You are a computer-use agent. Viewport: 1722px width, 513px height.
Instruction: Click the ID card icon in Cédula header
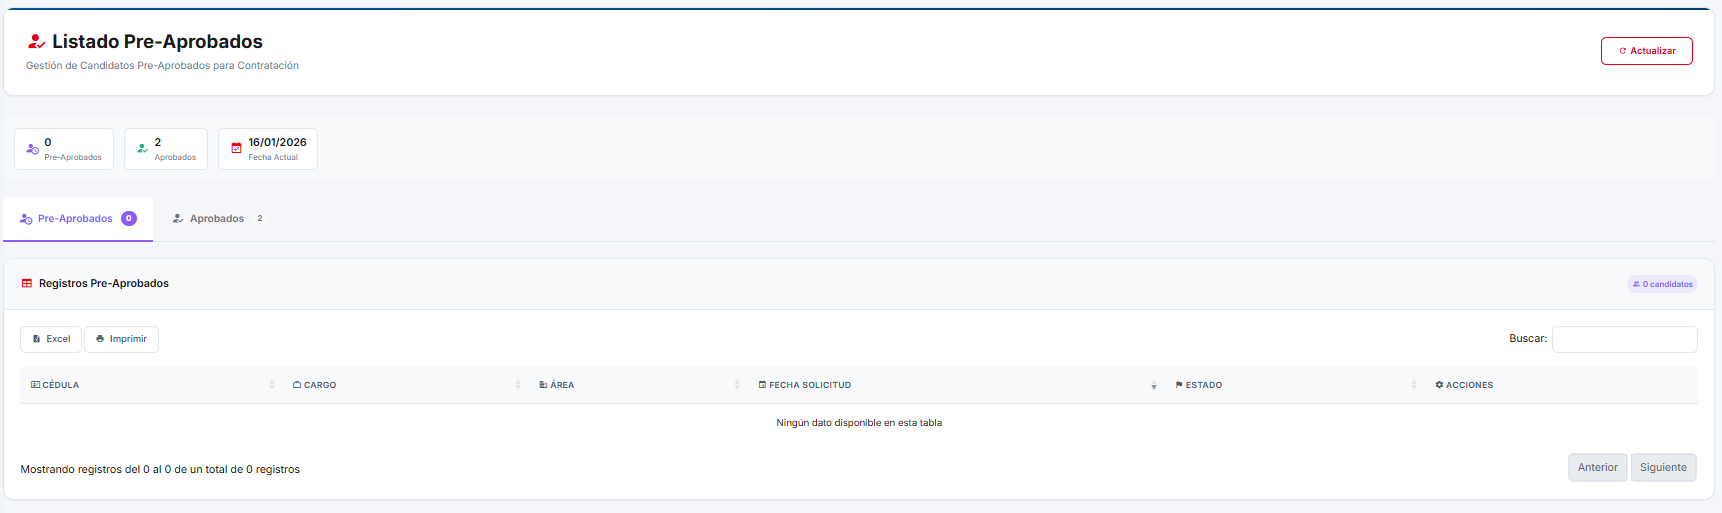[x=35, y=385]
